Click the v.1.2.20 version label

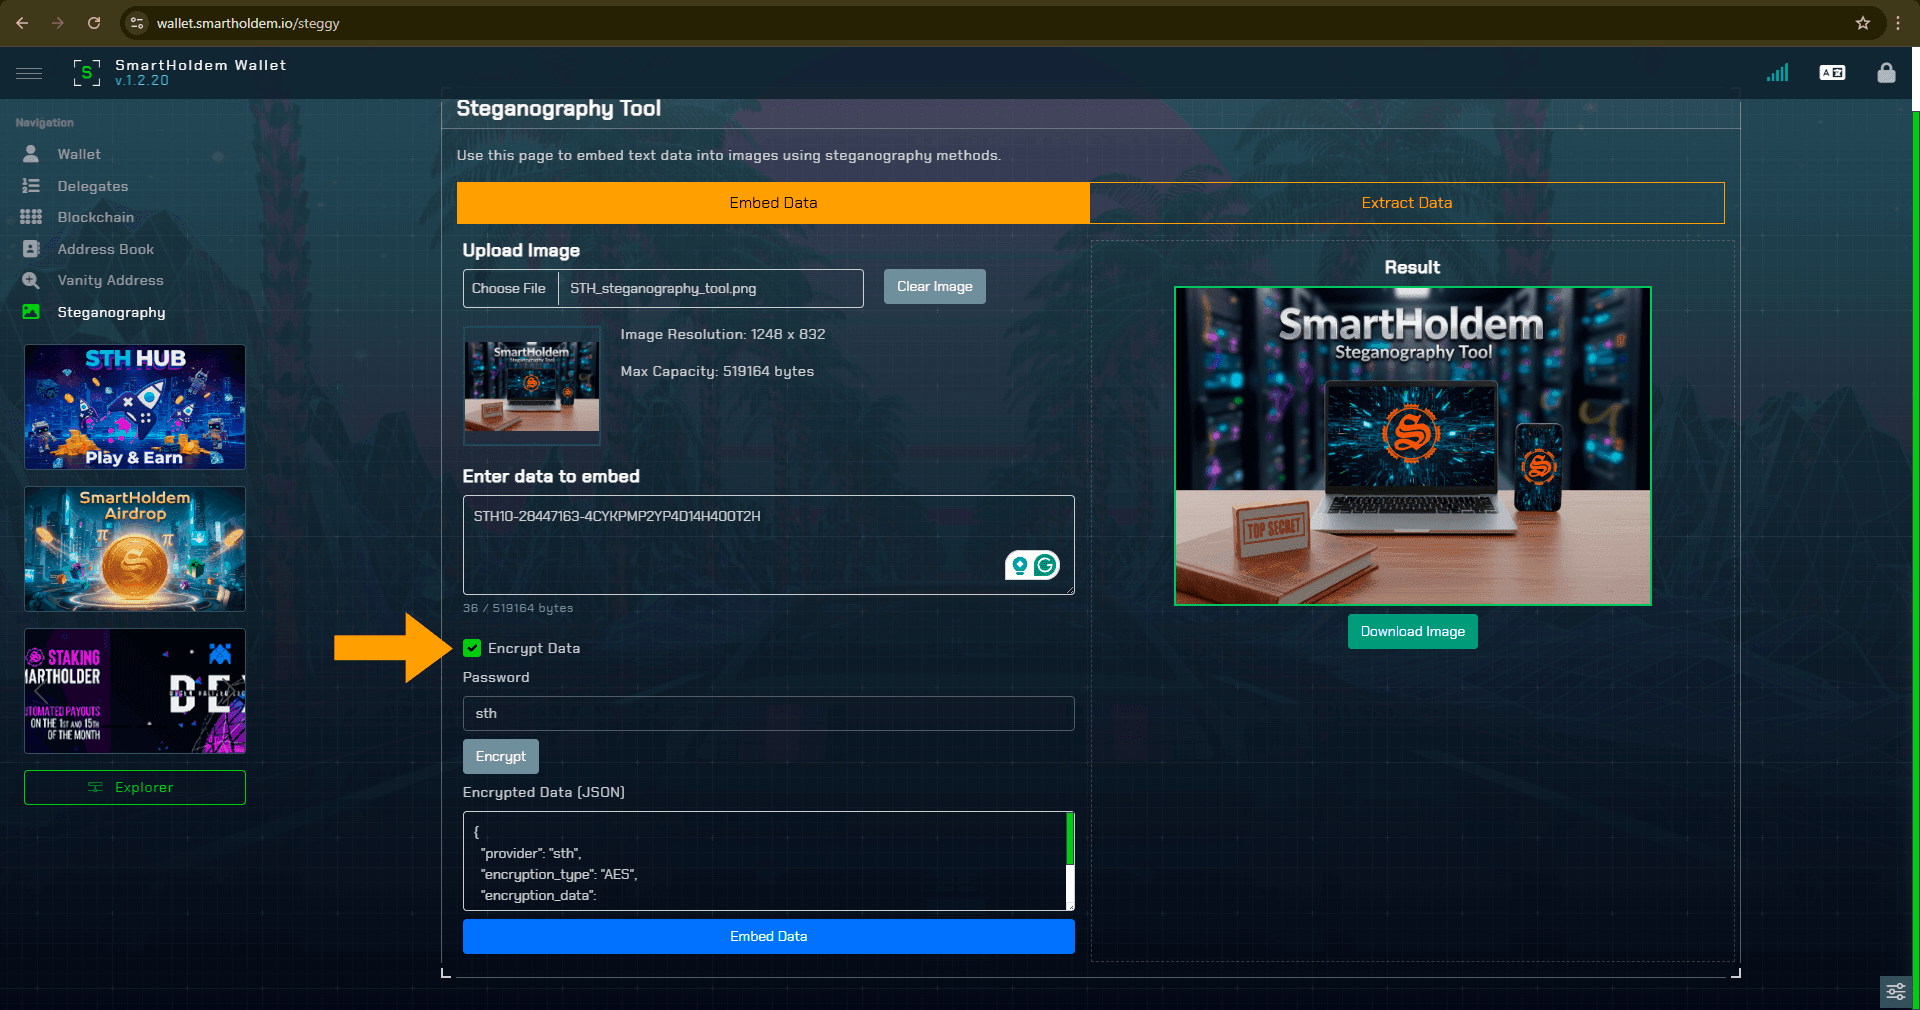142,81
